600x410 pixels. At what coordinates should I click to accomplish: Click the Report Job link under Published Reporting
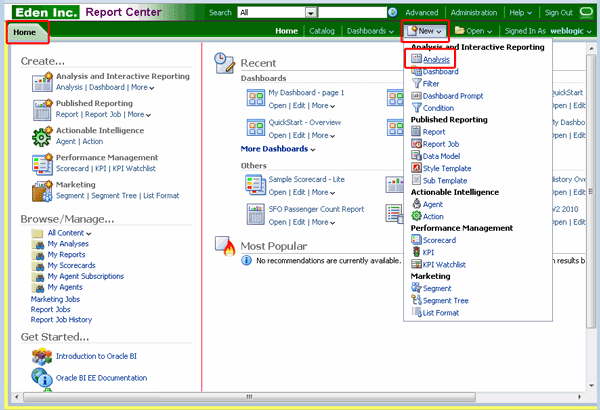(x=103, y=114)
